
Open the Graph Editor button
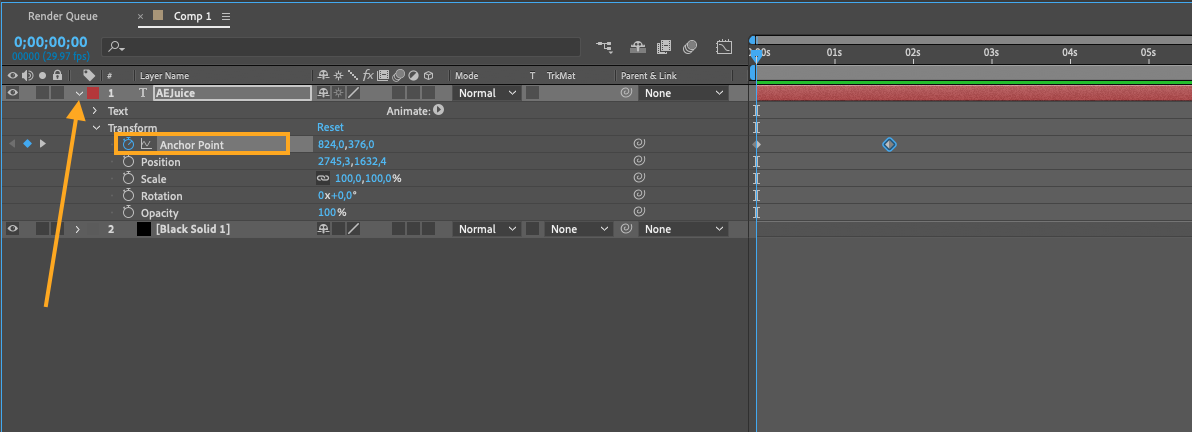point(724,47)
